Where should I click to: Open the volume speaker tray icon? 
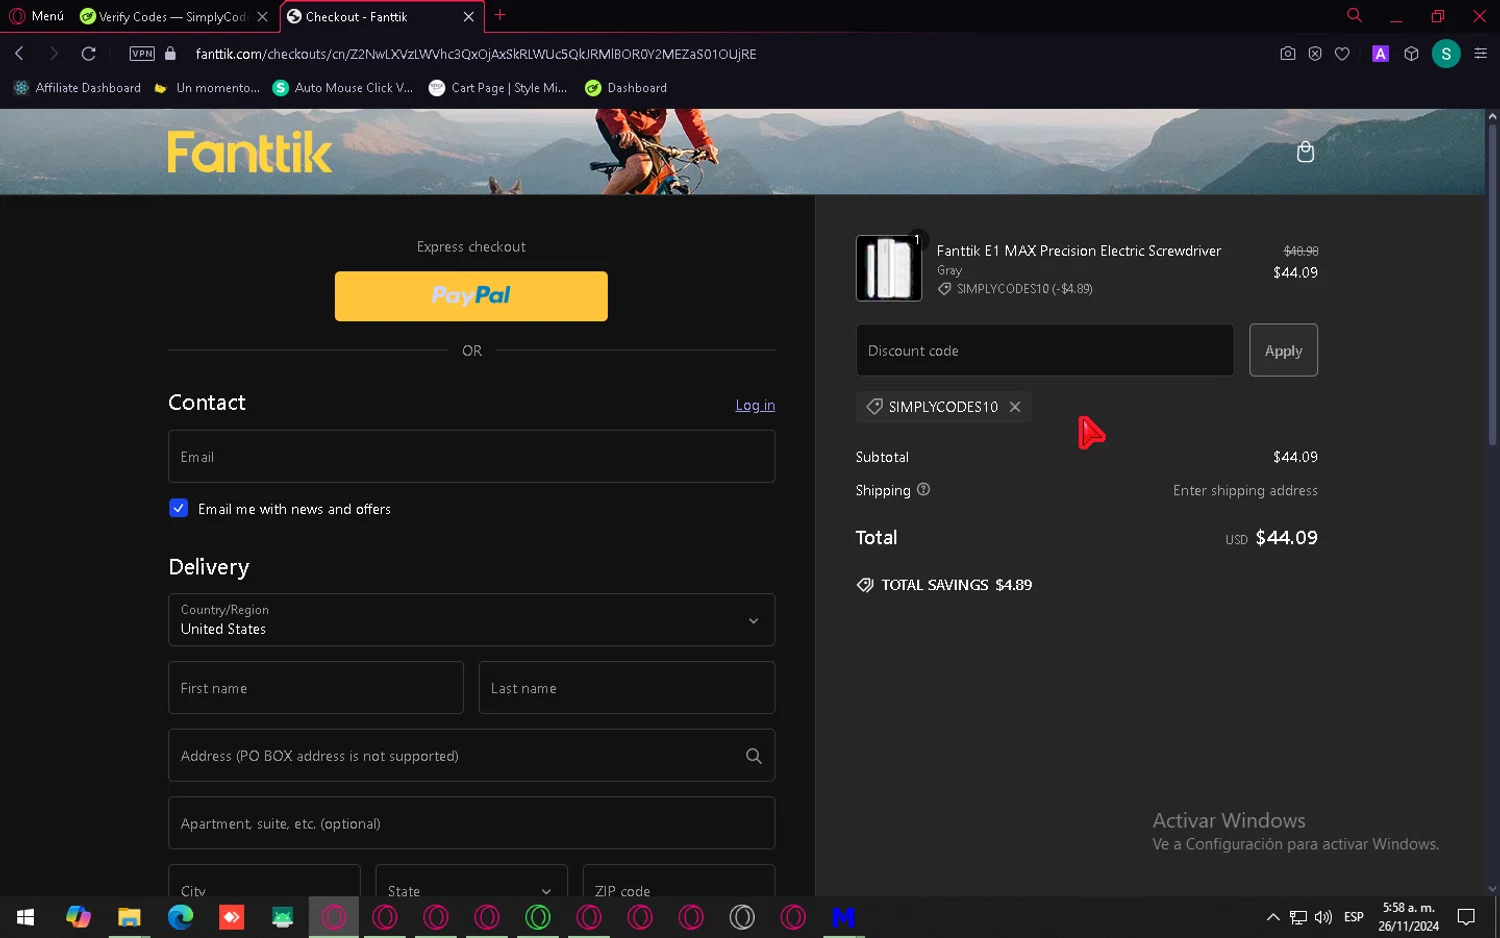(1323, 917)
